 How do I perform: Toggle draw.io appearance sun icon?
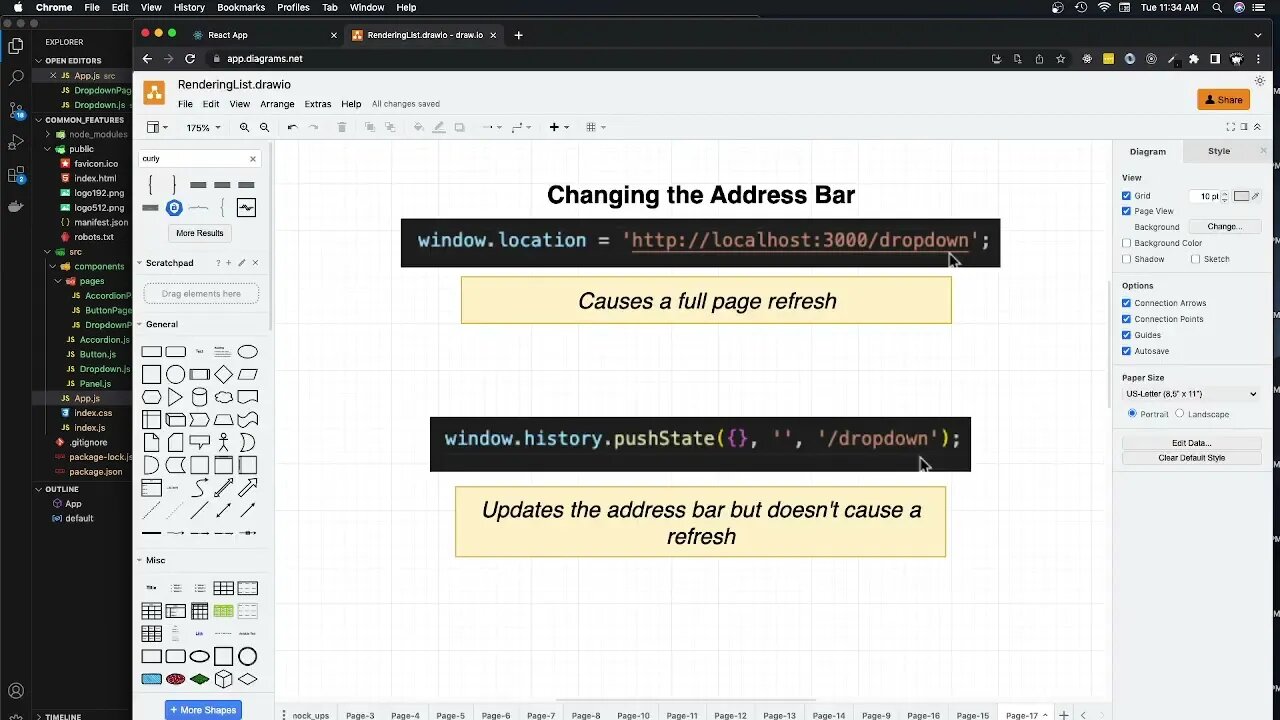click(1260, 81)
